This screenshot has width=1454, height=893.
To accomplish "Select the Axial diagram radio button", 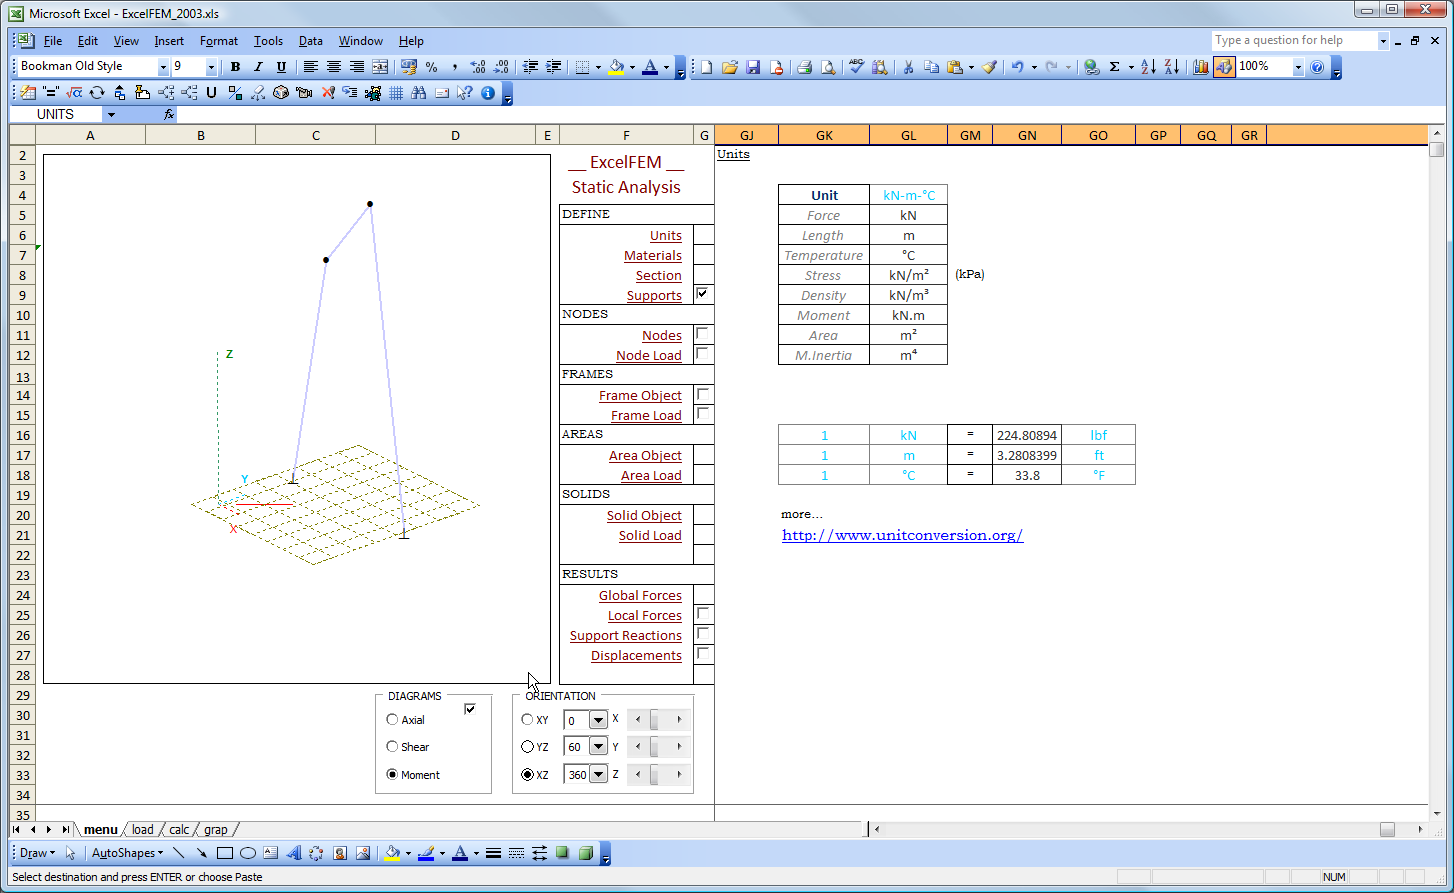I will pos(392,720).
